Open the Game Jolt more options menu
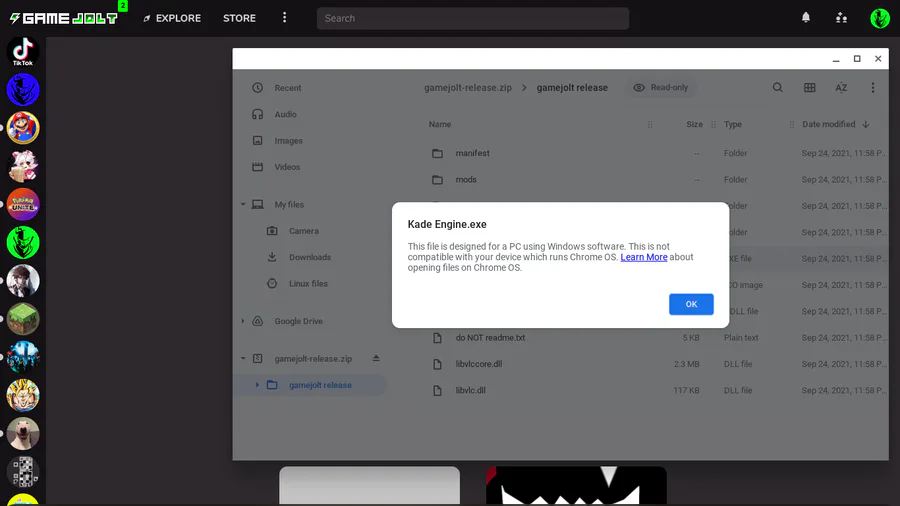This screenshot has width=900, height=506. coord(284,18)
